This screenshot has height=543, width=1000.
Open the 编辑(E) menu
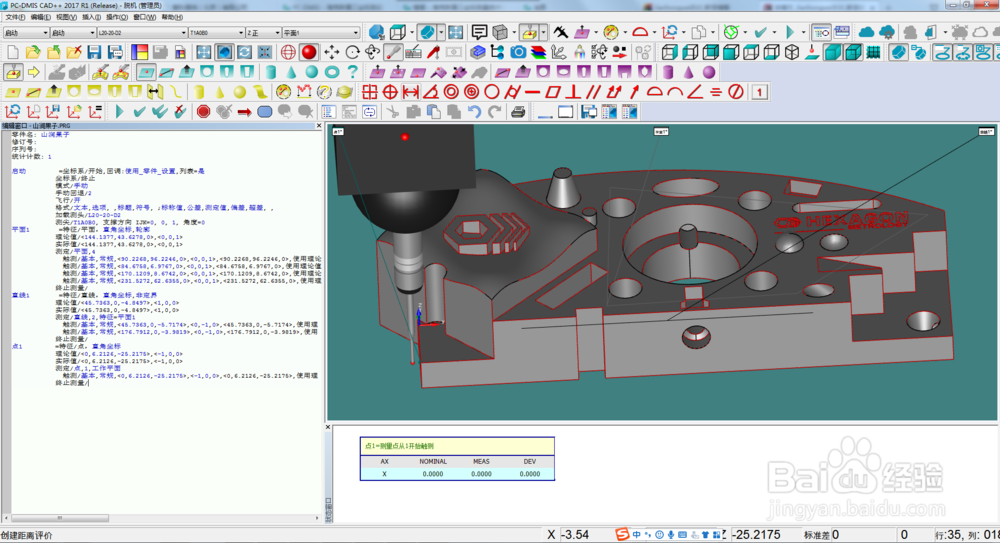tap(41, 17)
